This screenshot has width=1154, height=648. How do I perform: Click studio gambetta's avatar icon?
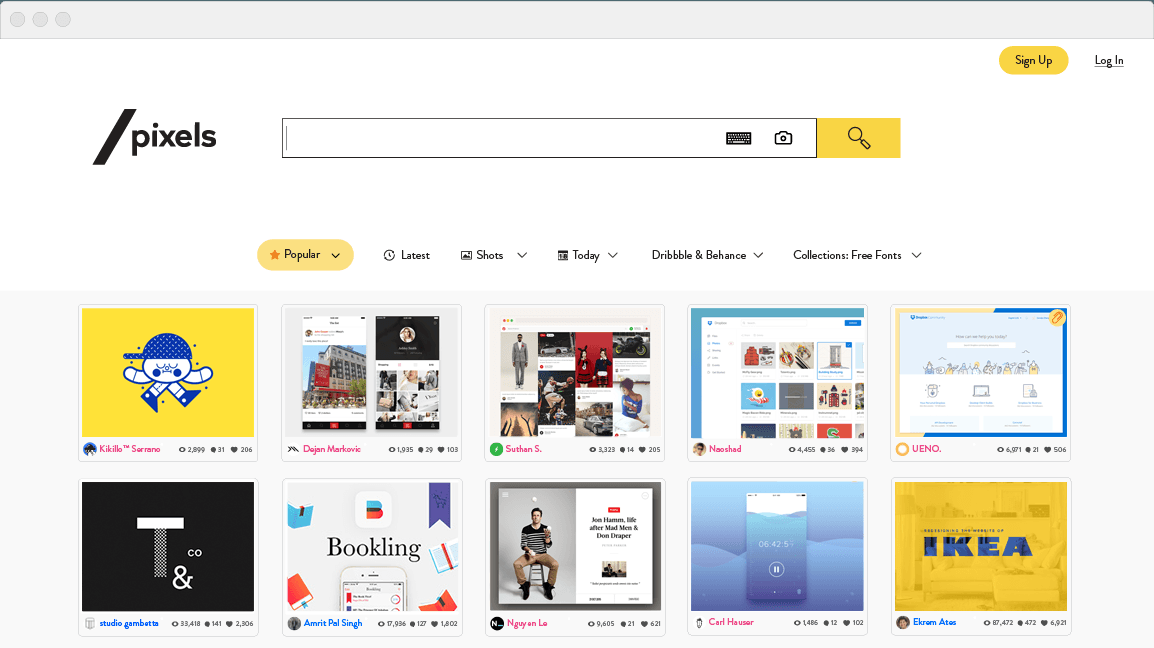click(x=90, y=624)
